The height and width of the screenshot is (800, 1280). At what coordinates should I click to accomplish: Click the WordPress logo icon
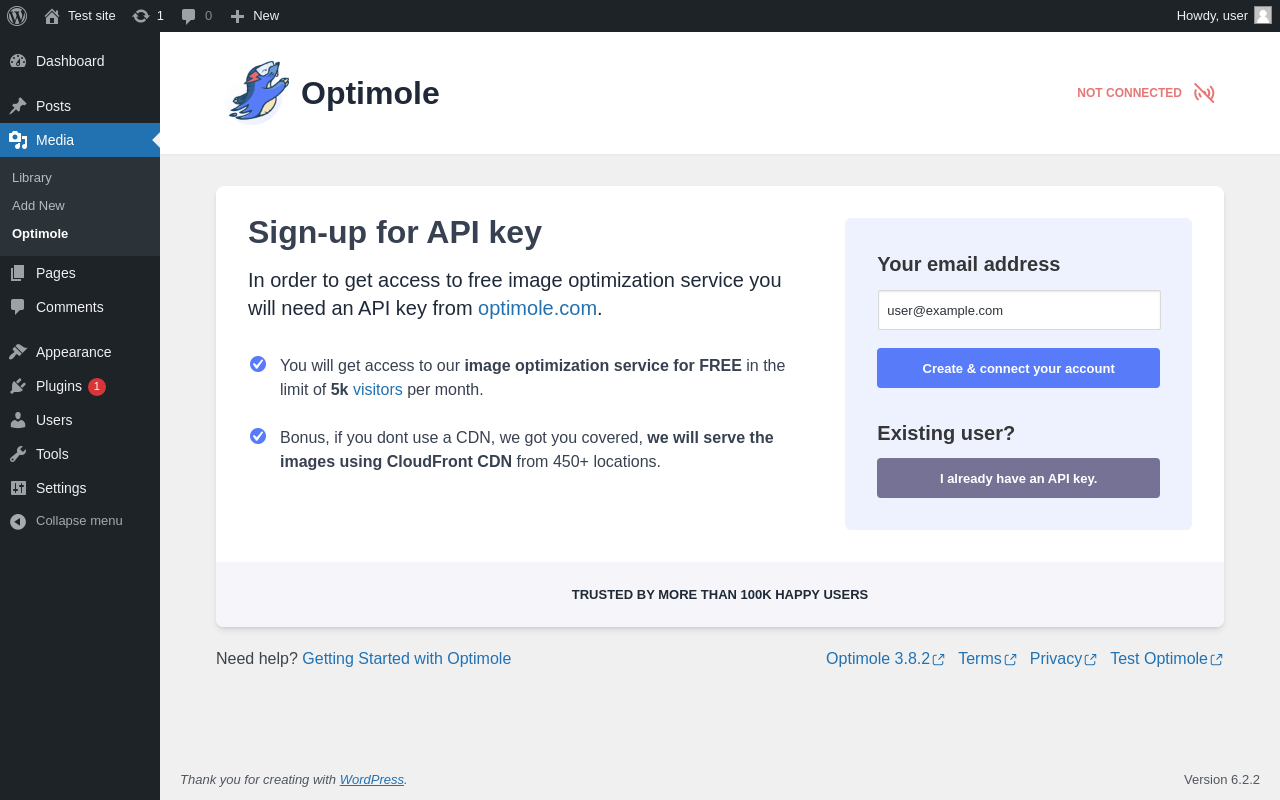coord(17,16)
